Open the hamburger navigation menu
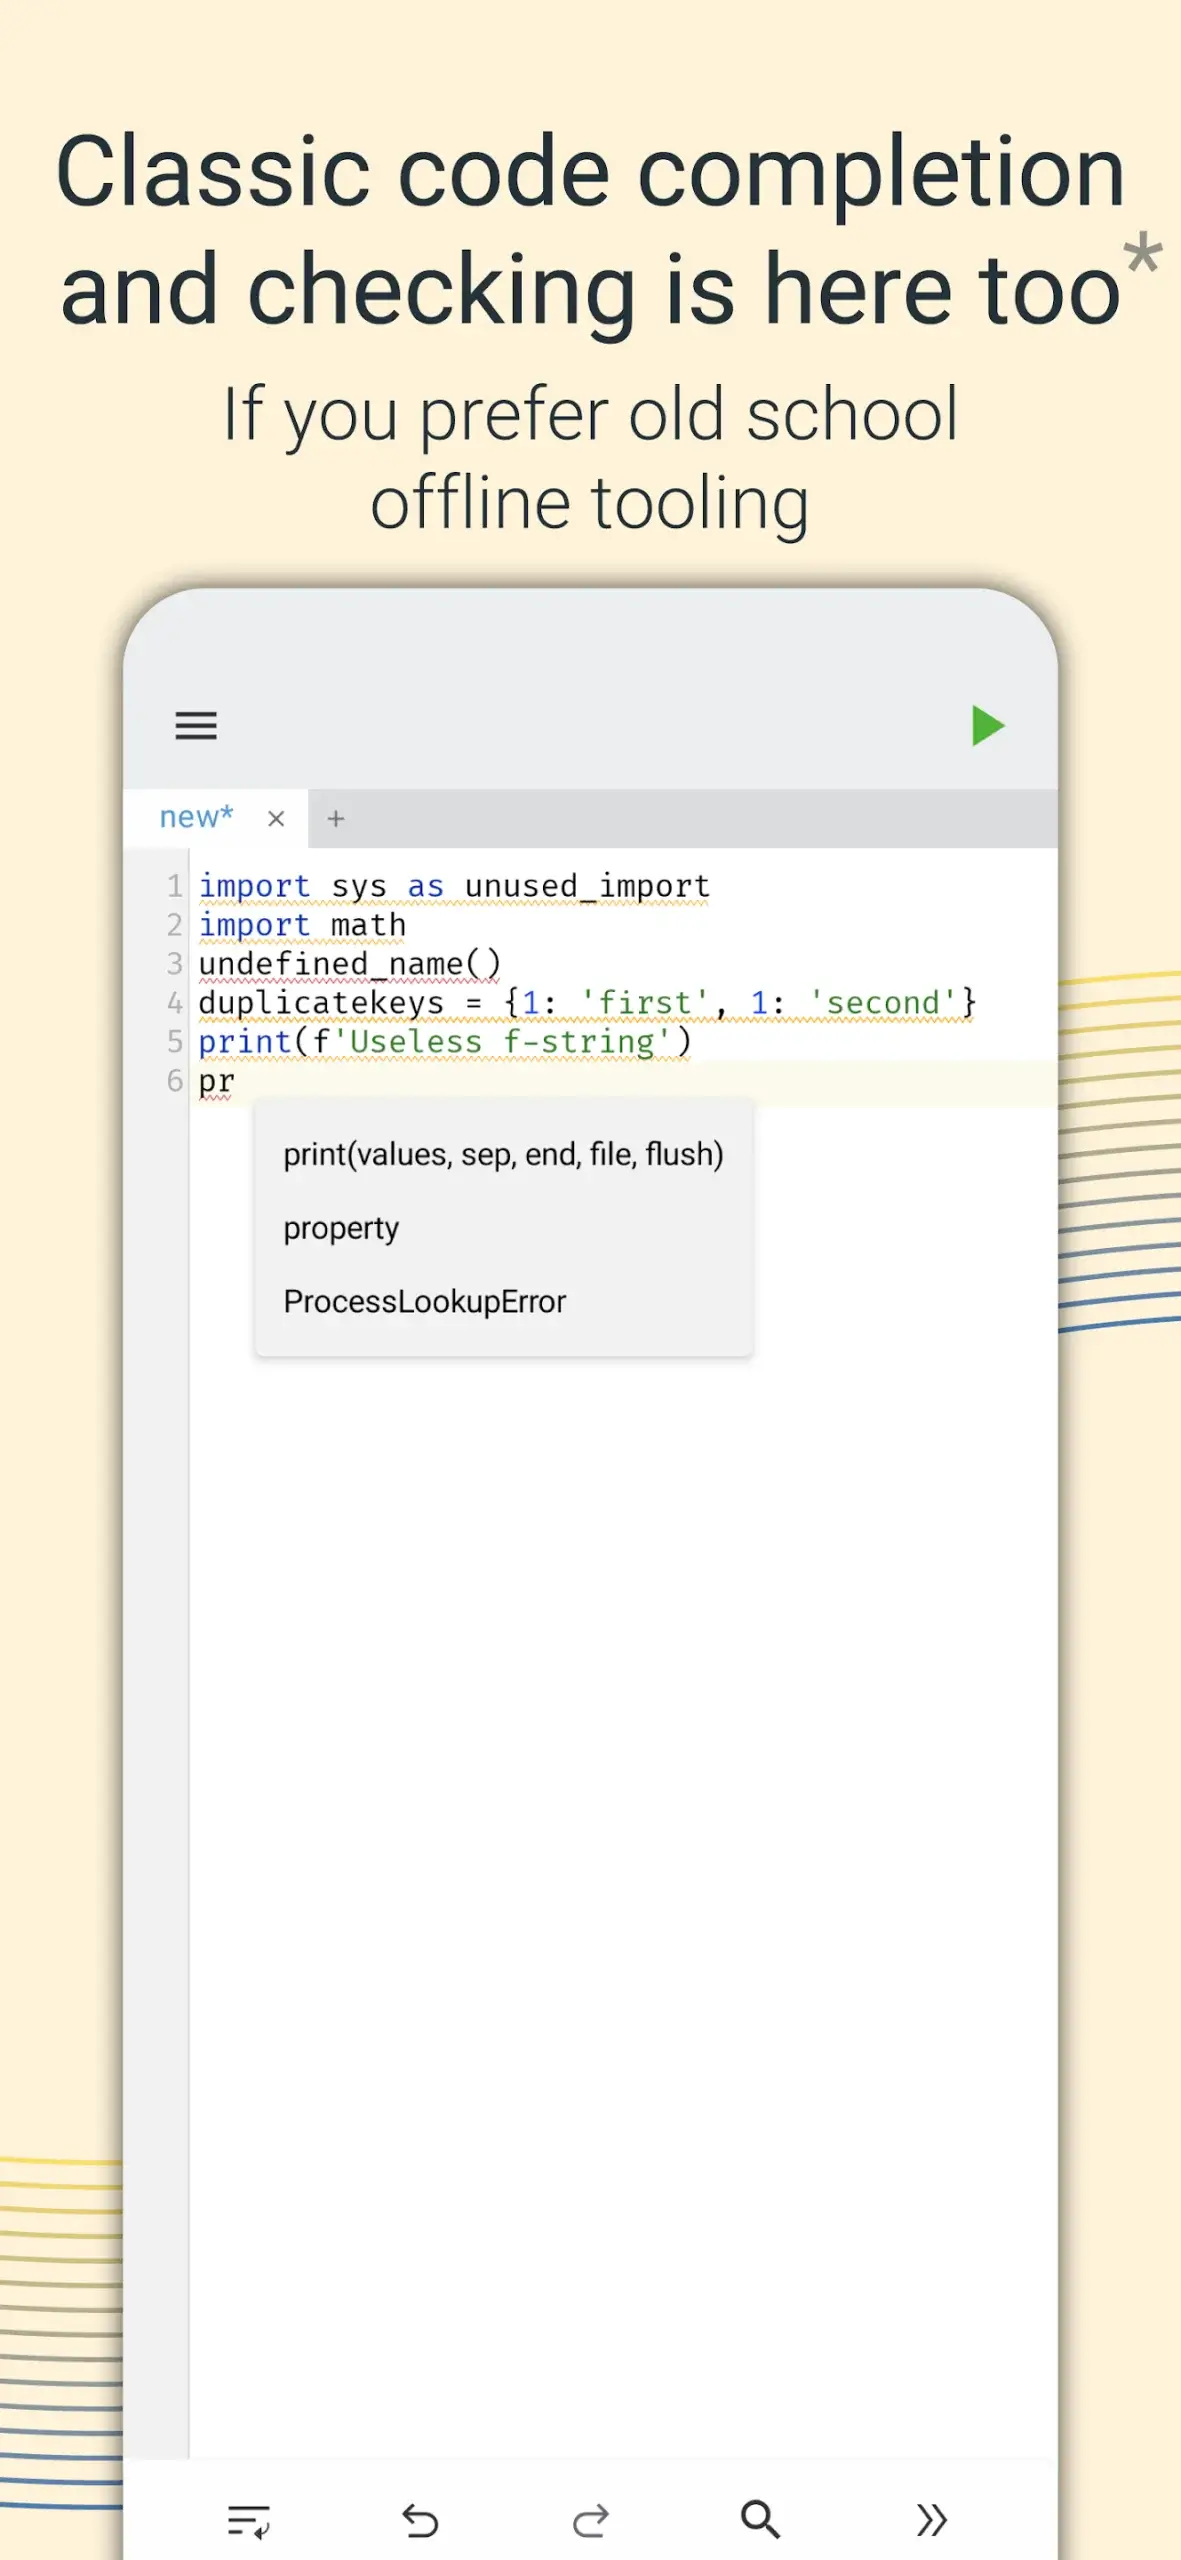Image resolution: width=1181 pixels, height=2560 pixels. tap(196, 725)
